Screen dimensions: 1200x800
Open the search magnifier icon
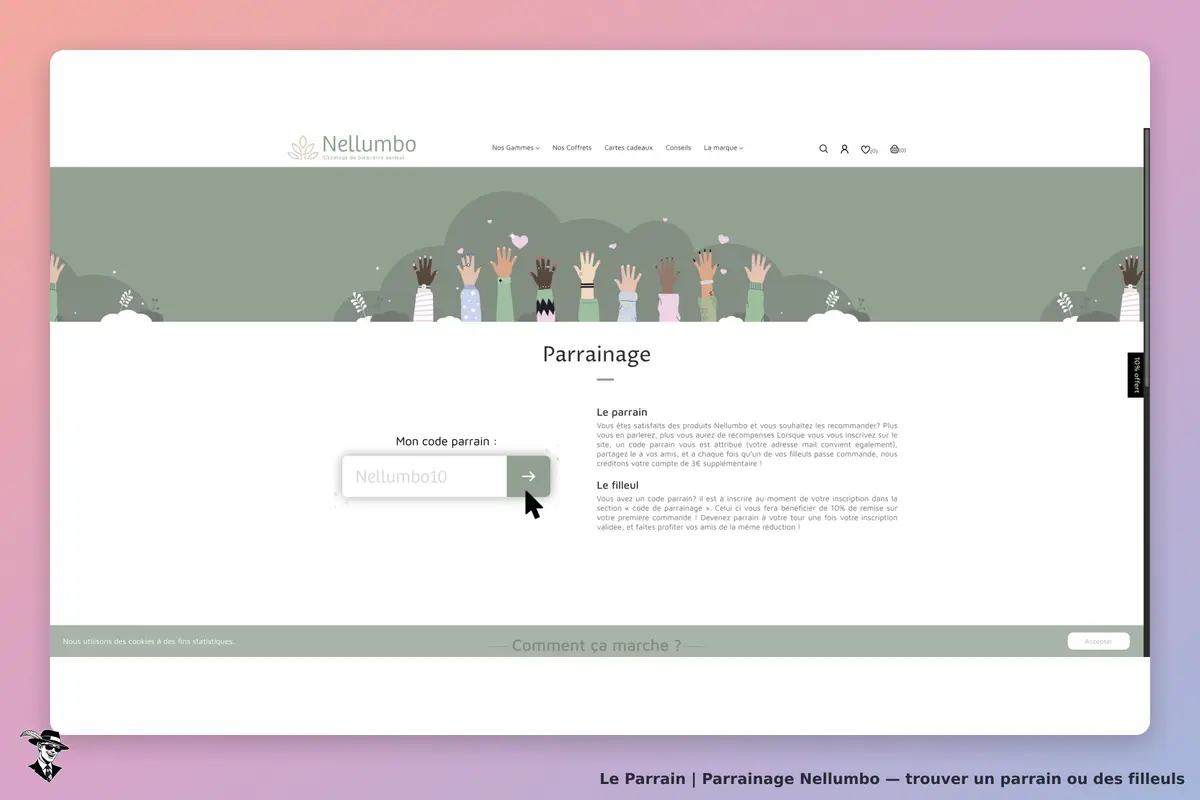(824, 149)
